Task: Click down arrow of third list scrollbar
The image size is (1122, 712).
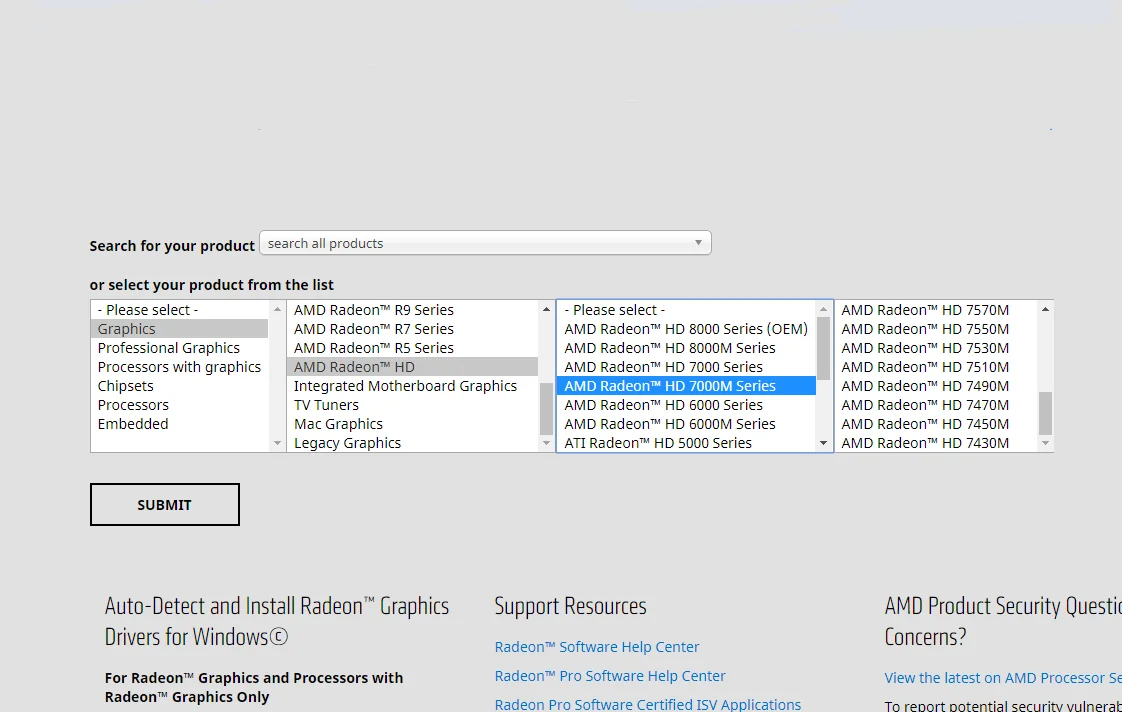Action: tap(823, 444)
